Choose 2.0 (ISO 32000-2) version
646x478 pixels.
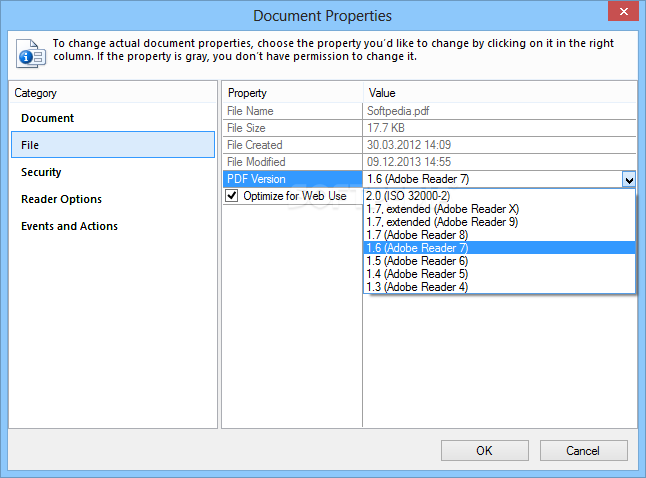(499, 196)
